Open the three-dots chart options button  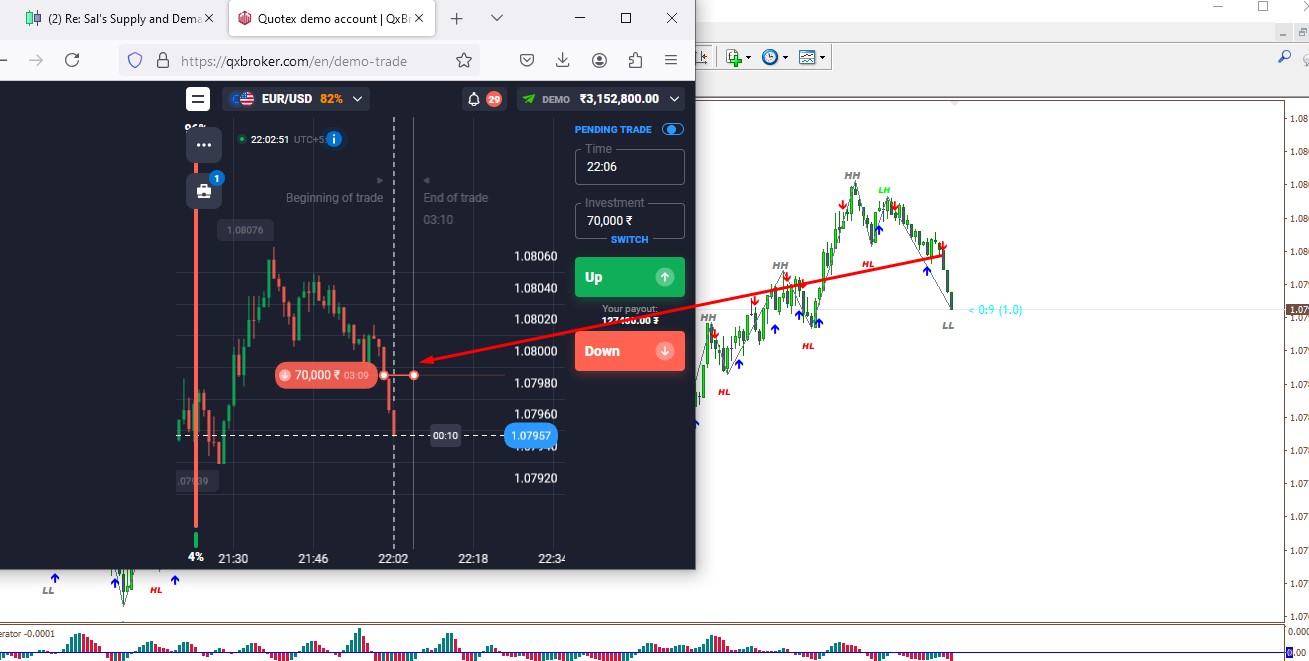tap(204, 145)
